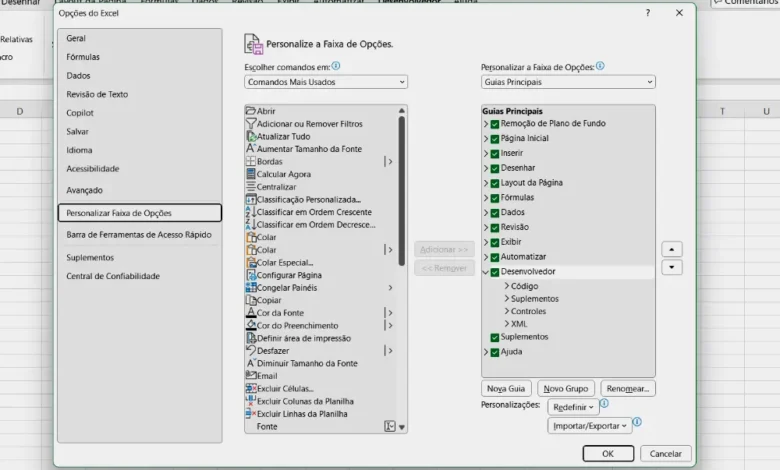This screenshot has height=470, width=780.
Task: Select the Desfazer undo icon
Action: (x=250, y=351)
